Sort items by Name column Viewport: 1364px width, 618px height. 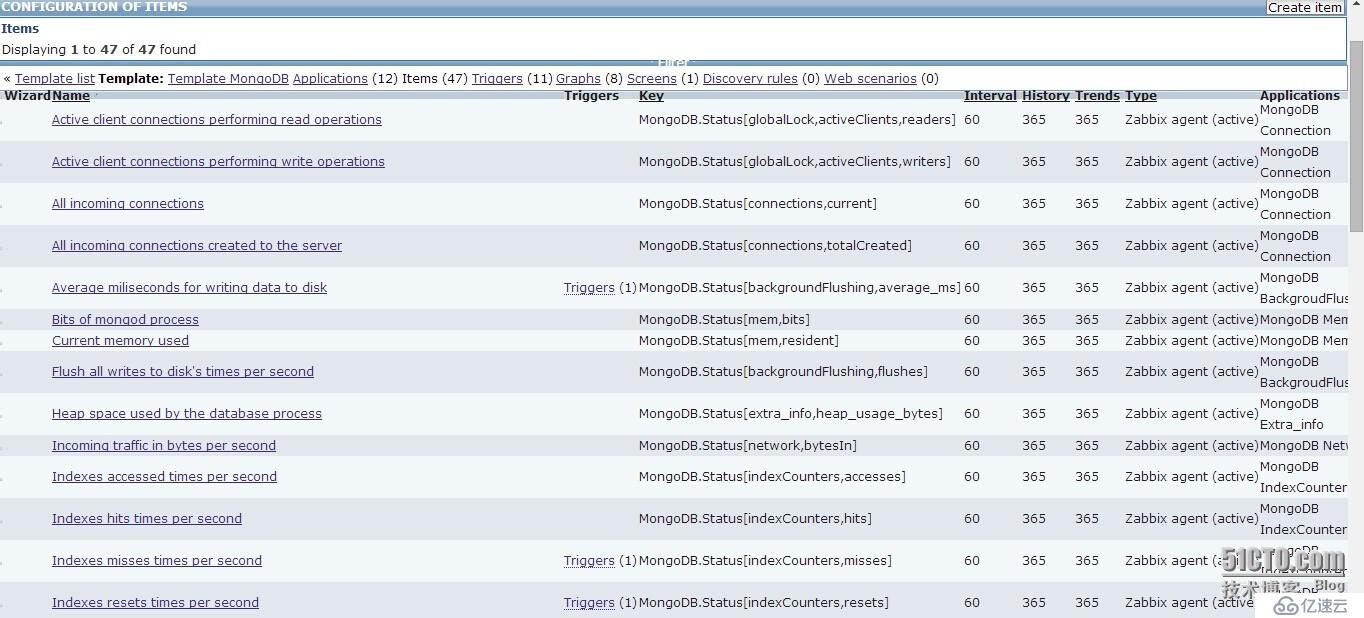click(x=71, y=96)
